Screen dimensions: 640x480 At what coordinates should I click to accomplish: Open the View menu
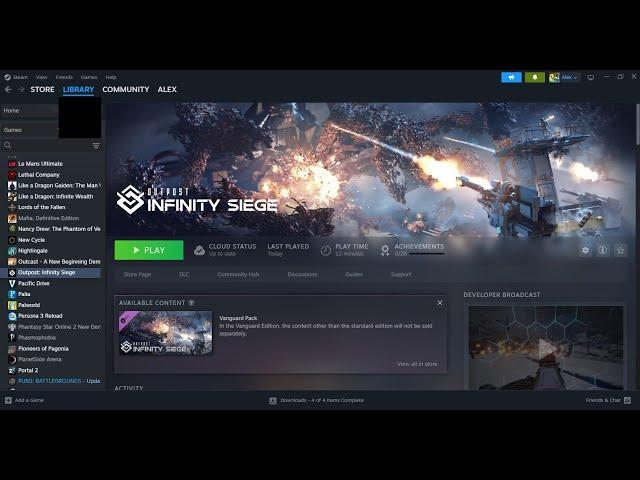[x=41, y=77]
